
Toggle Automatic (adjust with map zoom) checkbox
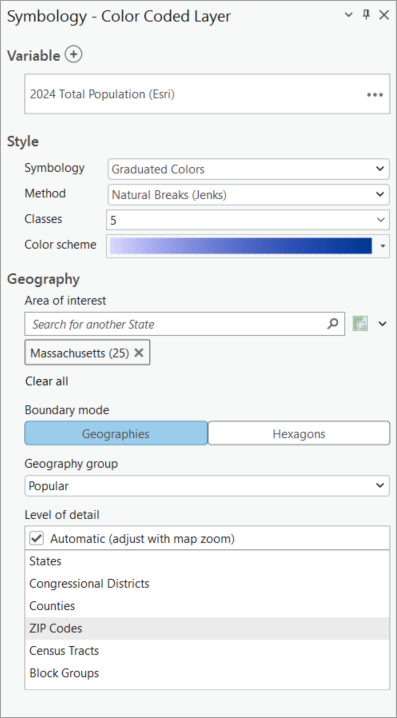click(37, 538)
